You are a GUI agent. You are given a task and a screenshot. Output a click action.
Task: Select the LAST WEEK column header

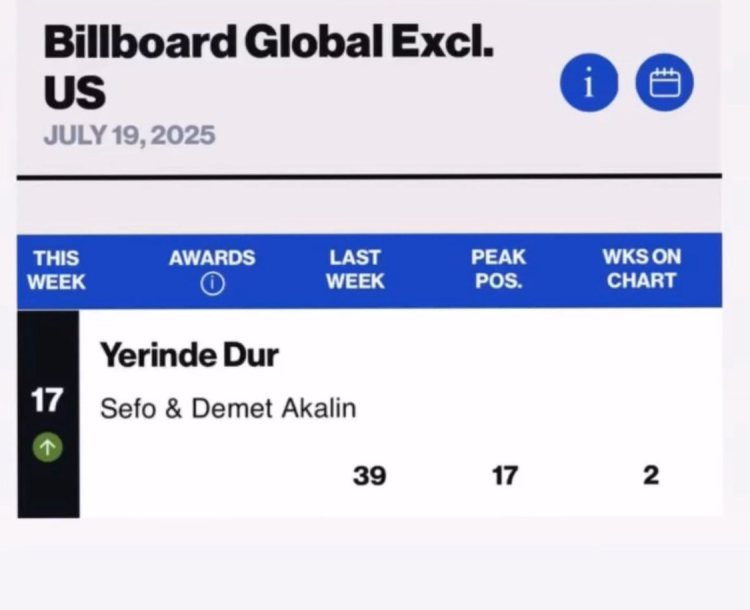[x=355, y=269]
